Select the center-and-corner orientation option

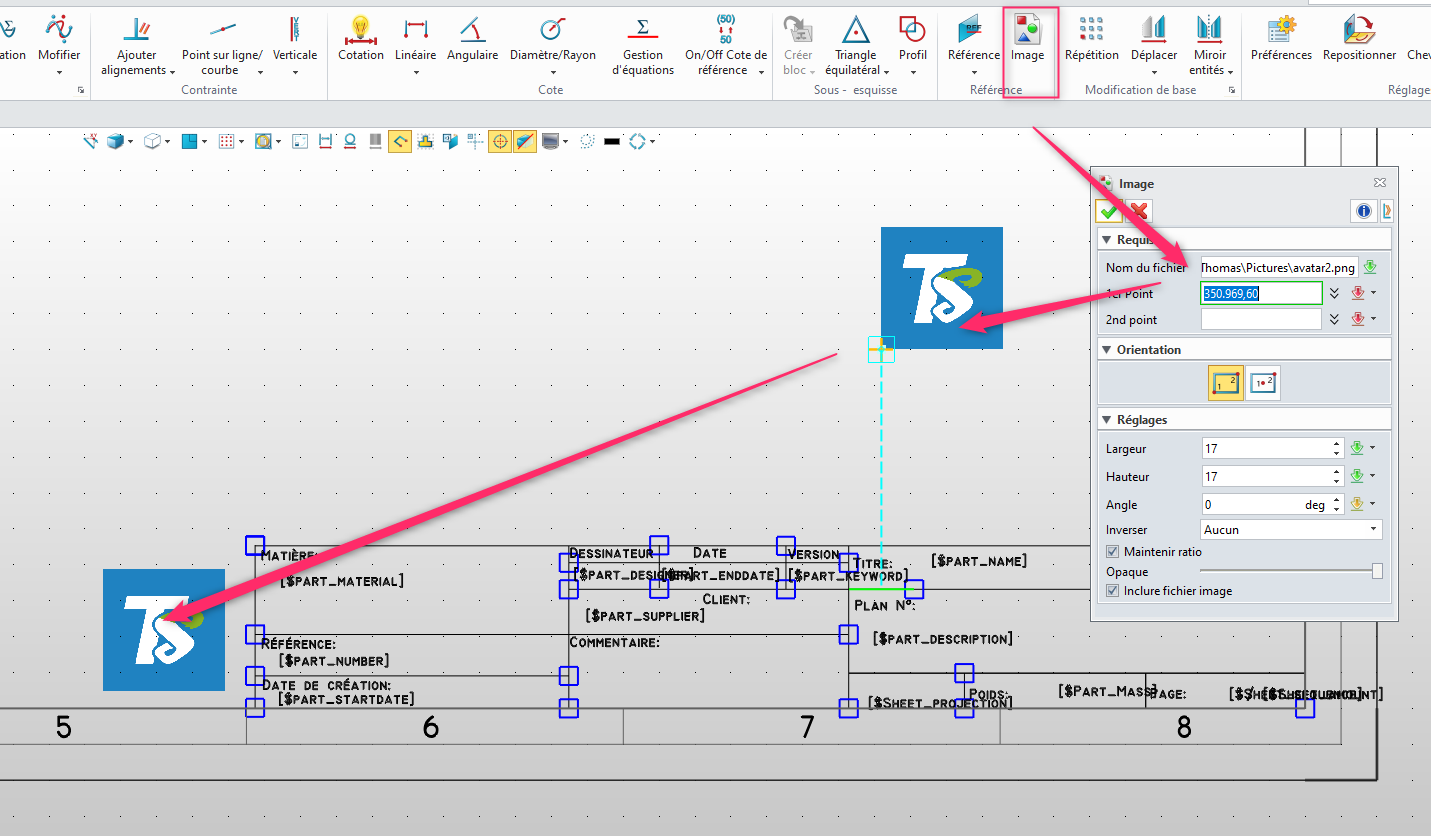coord(1264,383)
